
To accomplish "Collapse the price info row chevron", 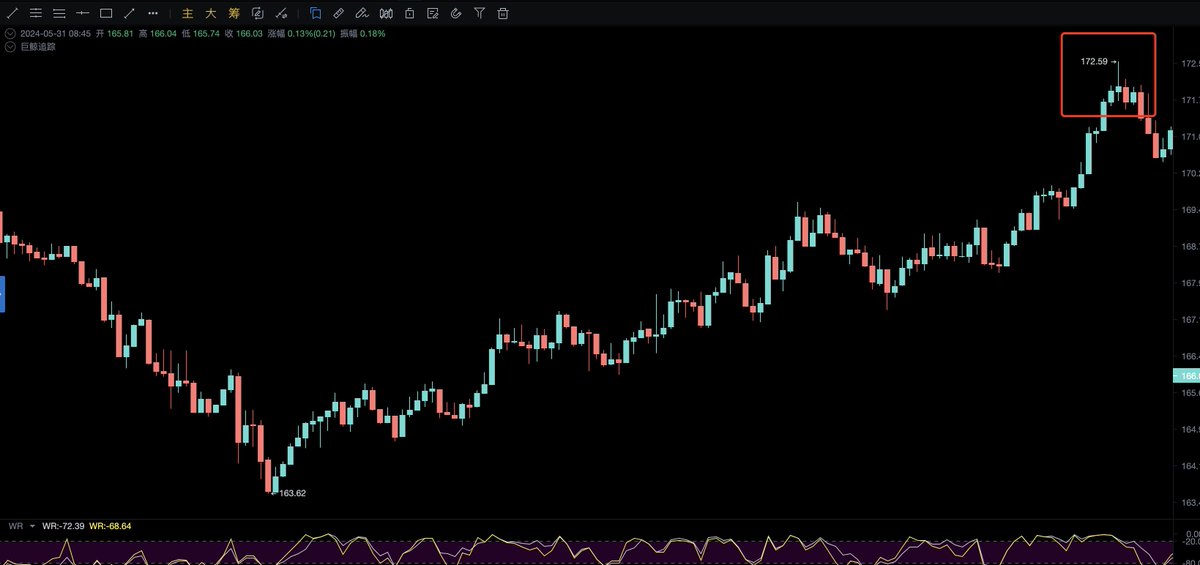I will click(x=10, y=33).
